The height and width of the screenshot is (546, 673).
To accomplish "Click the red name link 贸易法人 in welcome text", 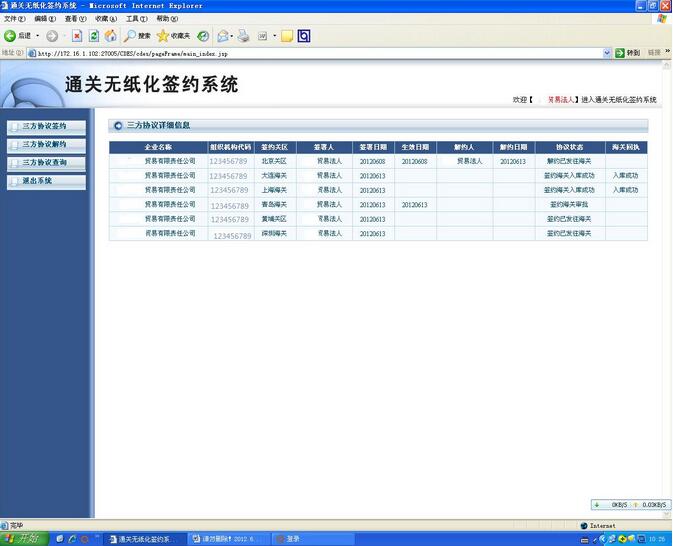I will click(x=561, y=100).
